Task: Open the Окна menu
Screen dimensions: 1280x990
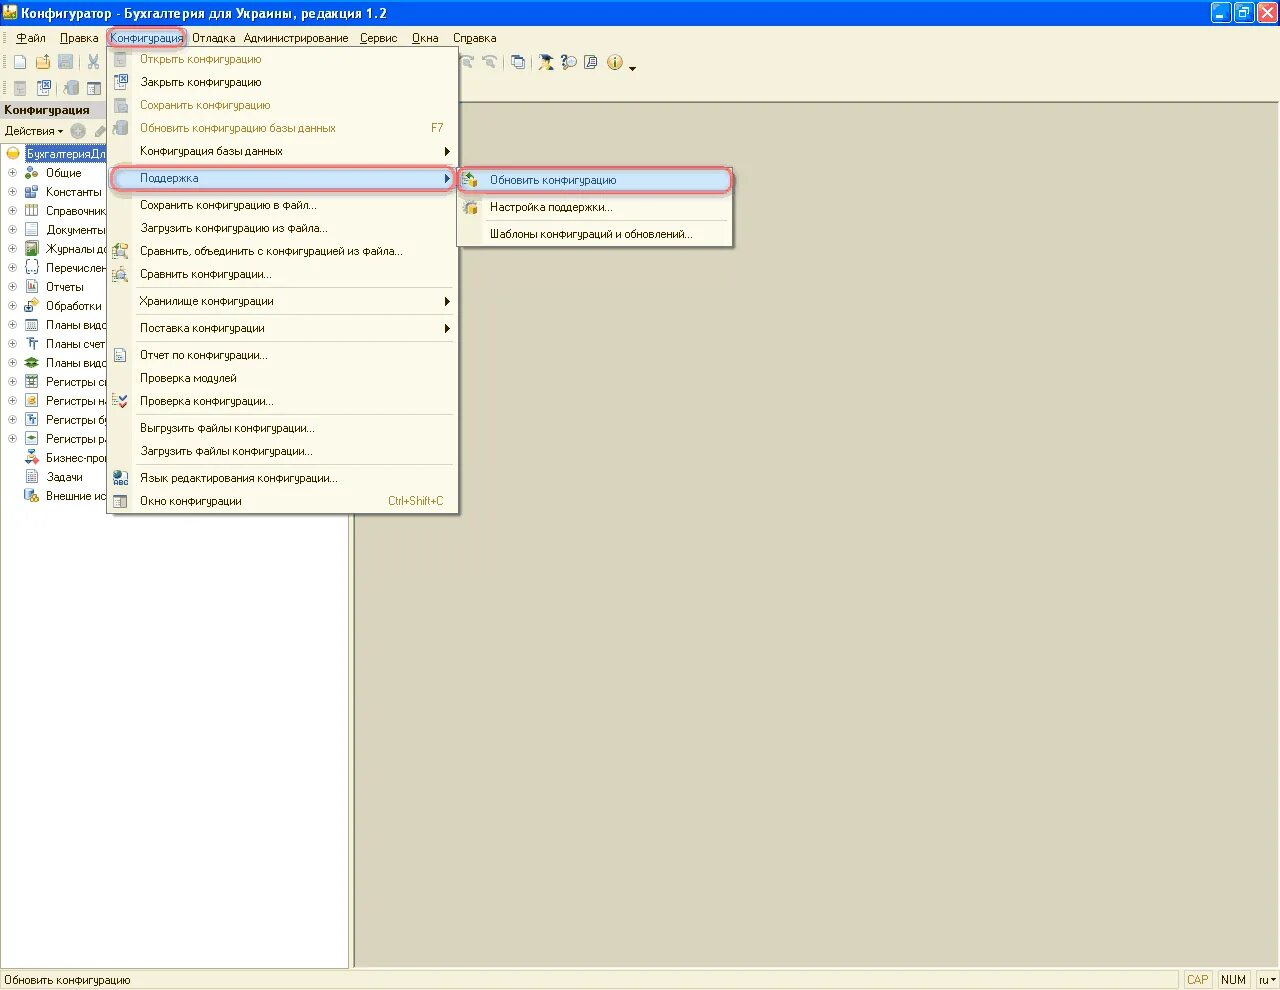Action: pyautogui.click(x=425, y=38)
